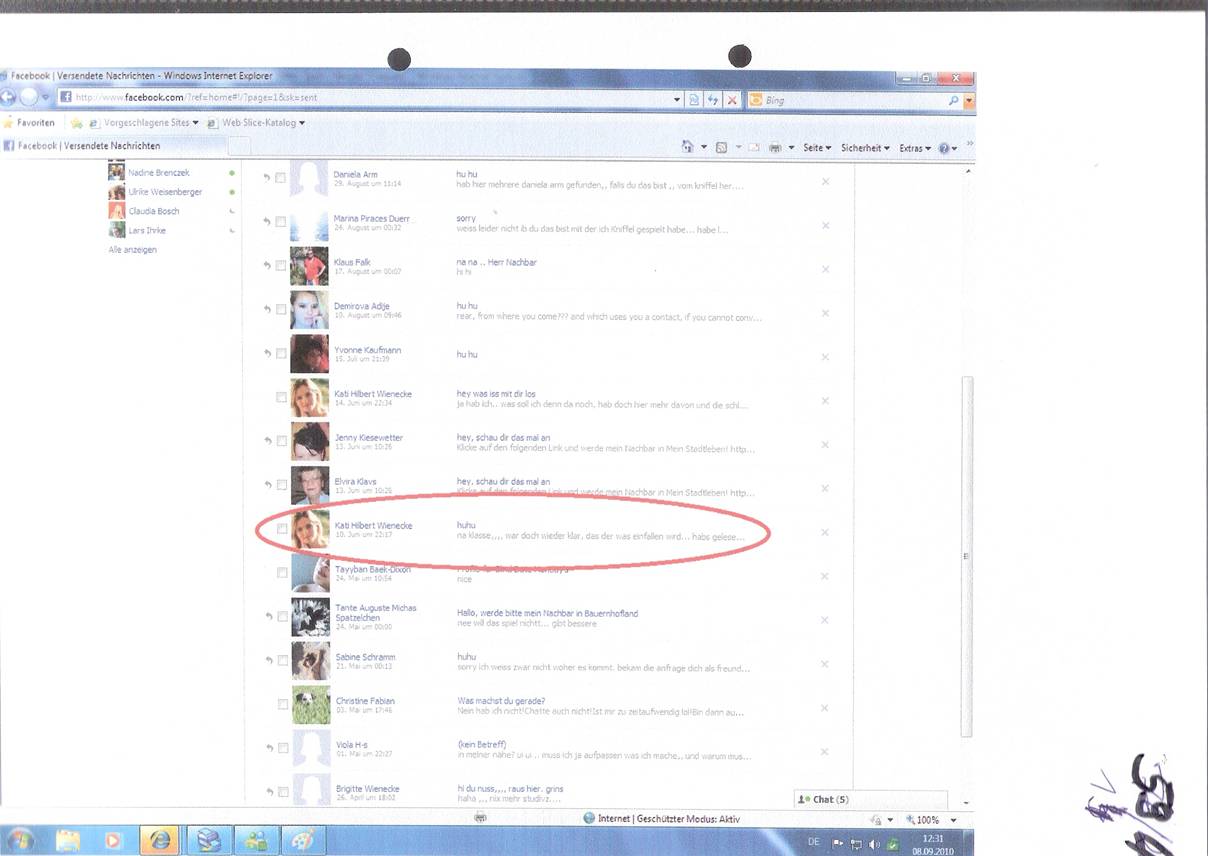Click the page's vertical scrollbar
Screen dimensions: 1208x856
click(966, 555)
